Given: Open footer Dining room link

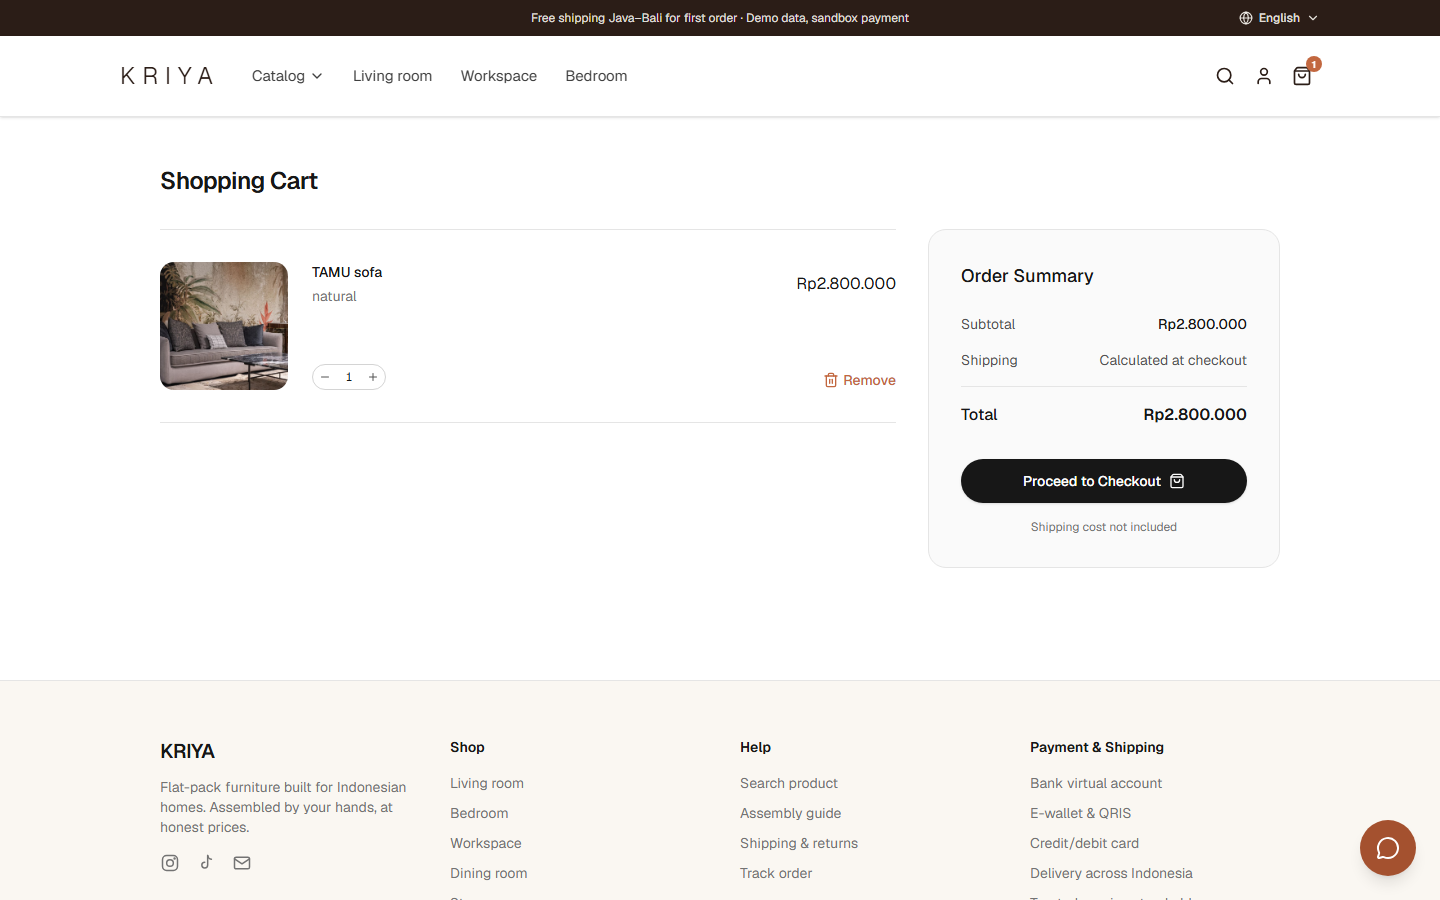Looking at the screenshot, I should (489, 873).
